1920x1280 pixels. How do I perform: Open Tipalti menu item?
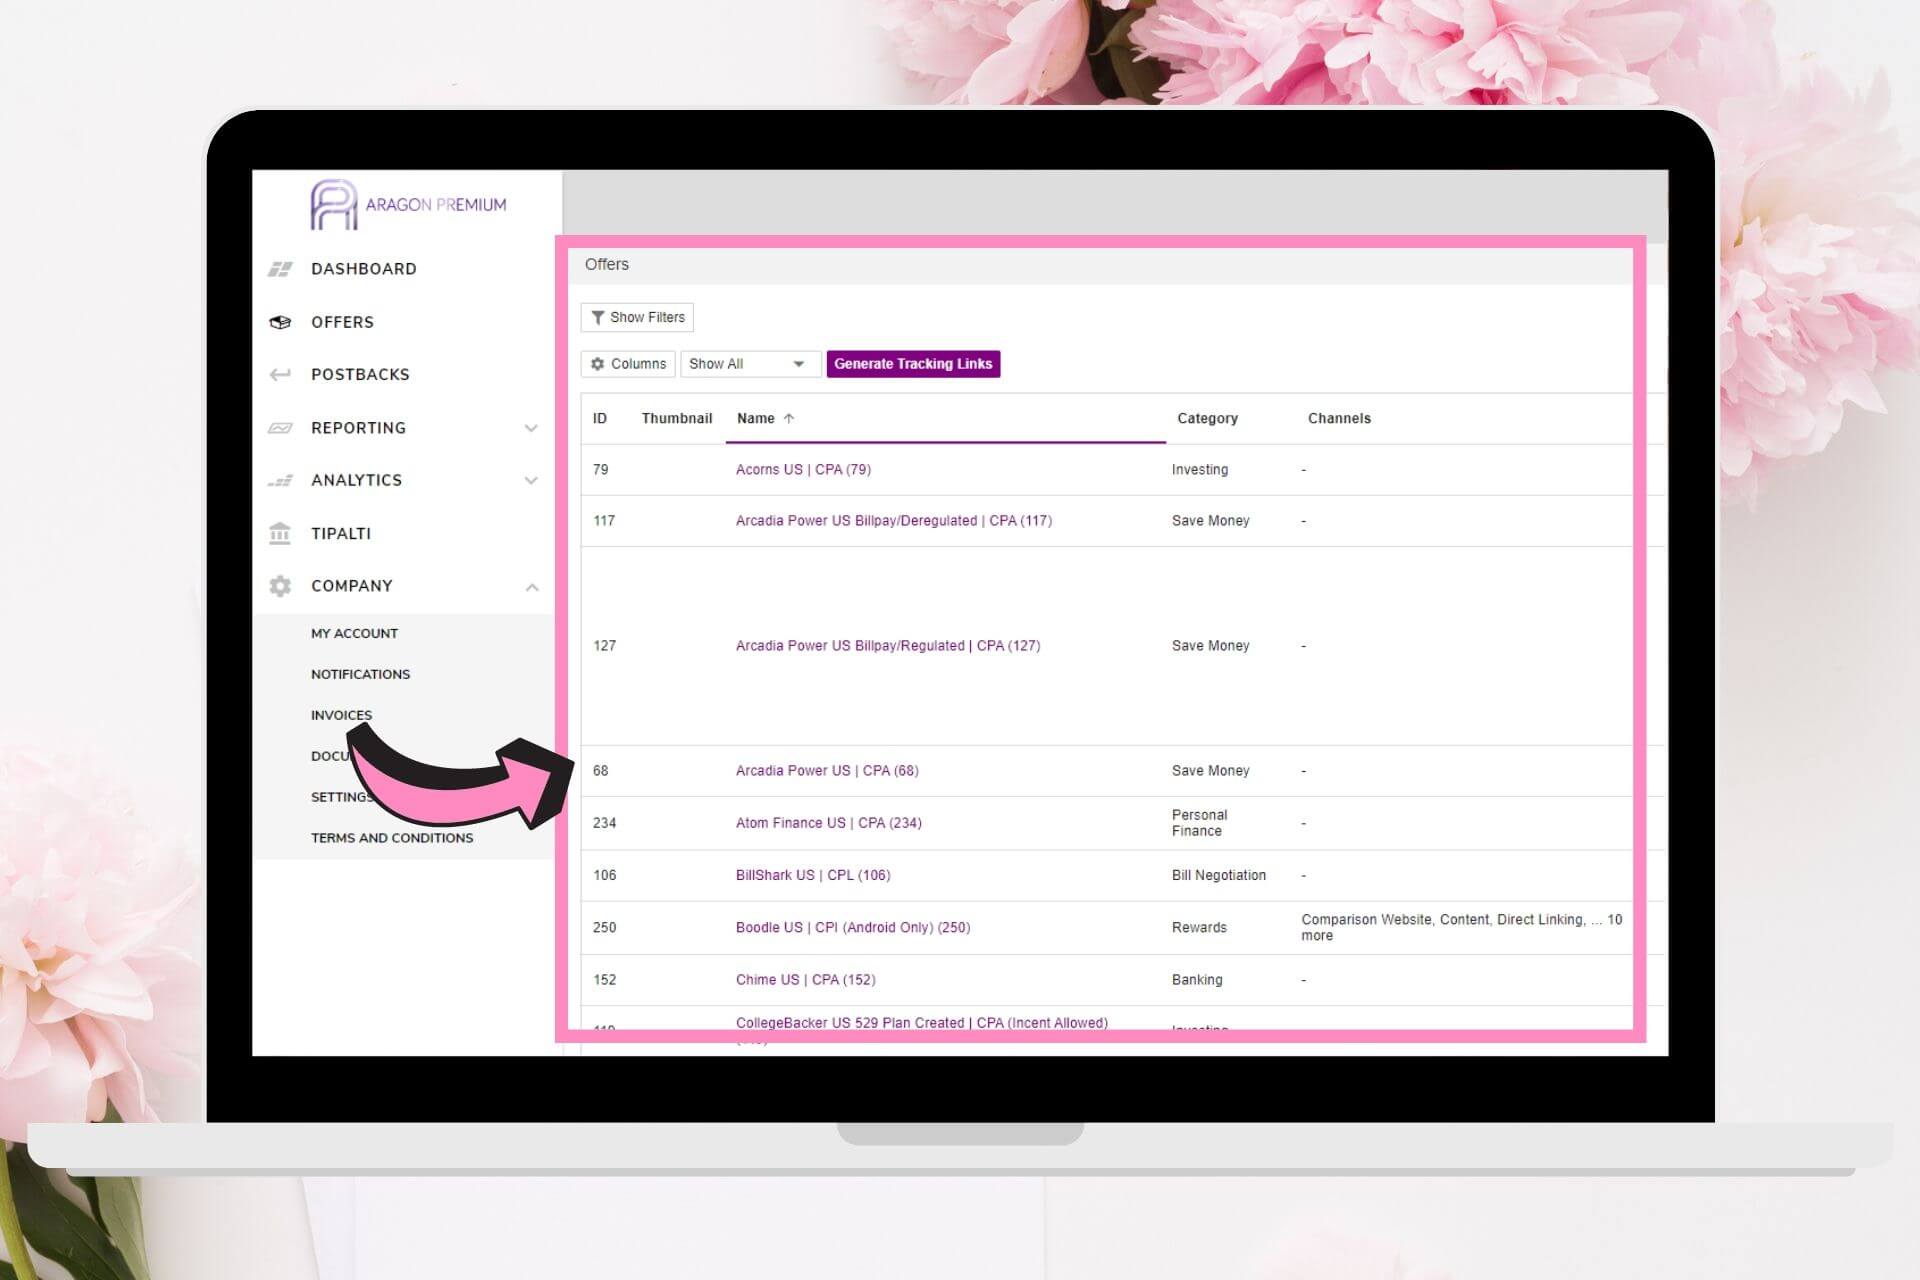click(341, 534)
